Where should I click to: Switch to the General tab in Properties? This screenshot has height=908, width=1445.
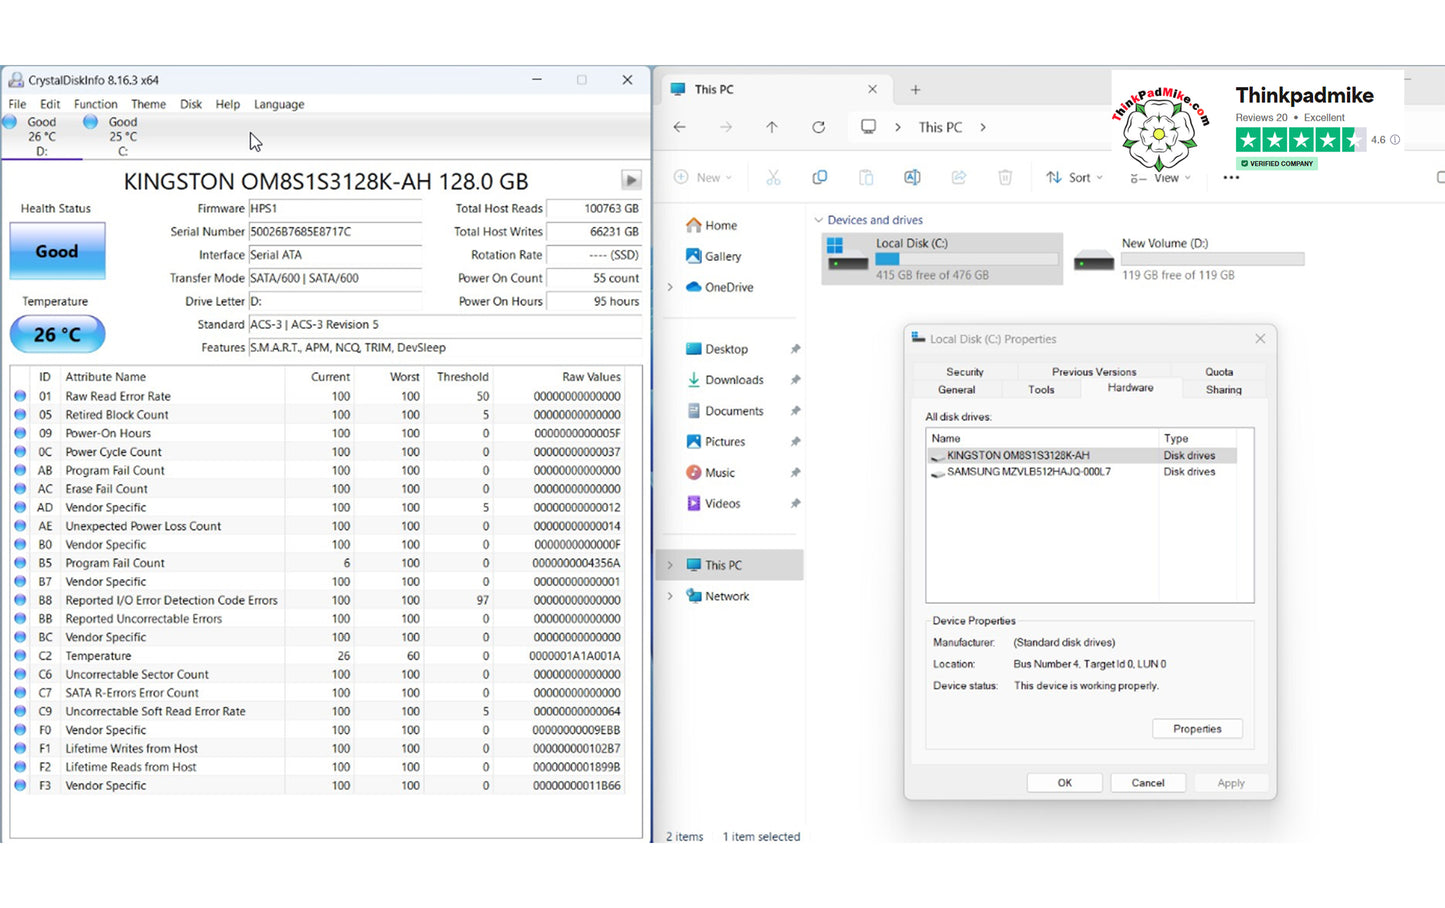[x=956, y=390]
